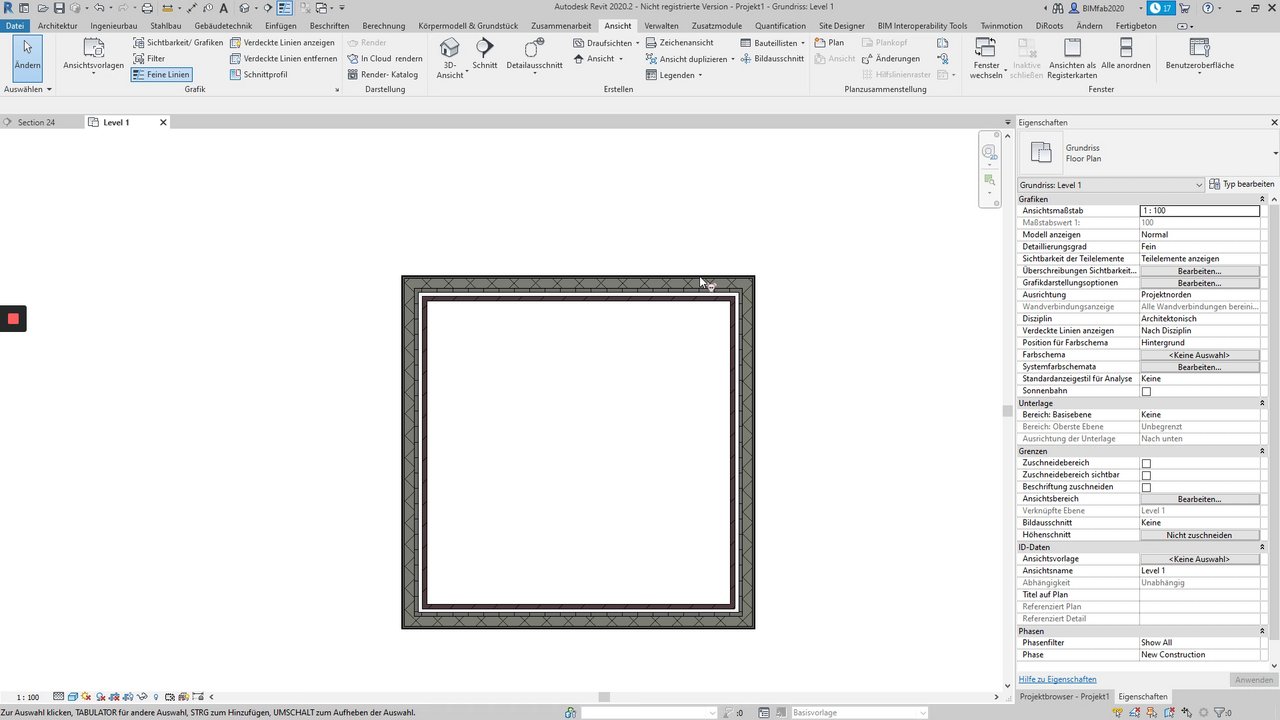This screenshot has height=720, width=1280.
Task: Click the 1 : 100 scale in view control bar
Action: [28, 697]
